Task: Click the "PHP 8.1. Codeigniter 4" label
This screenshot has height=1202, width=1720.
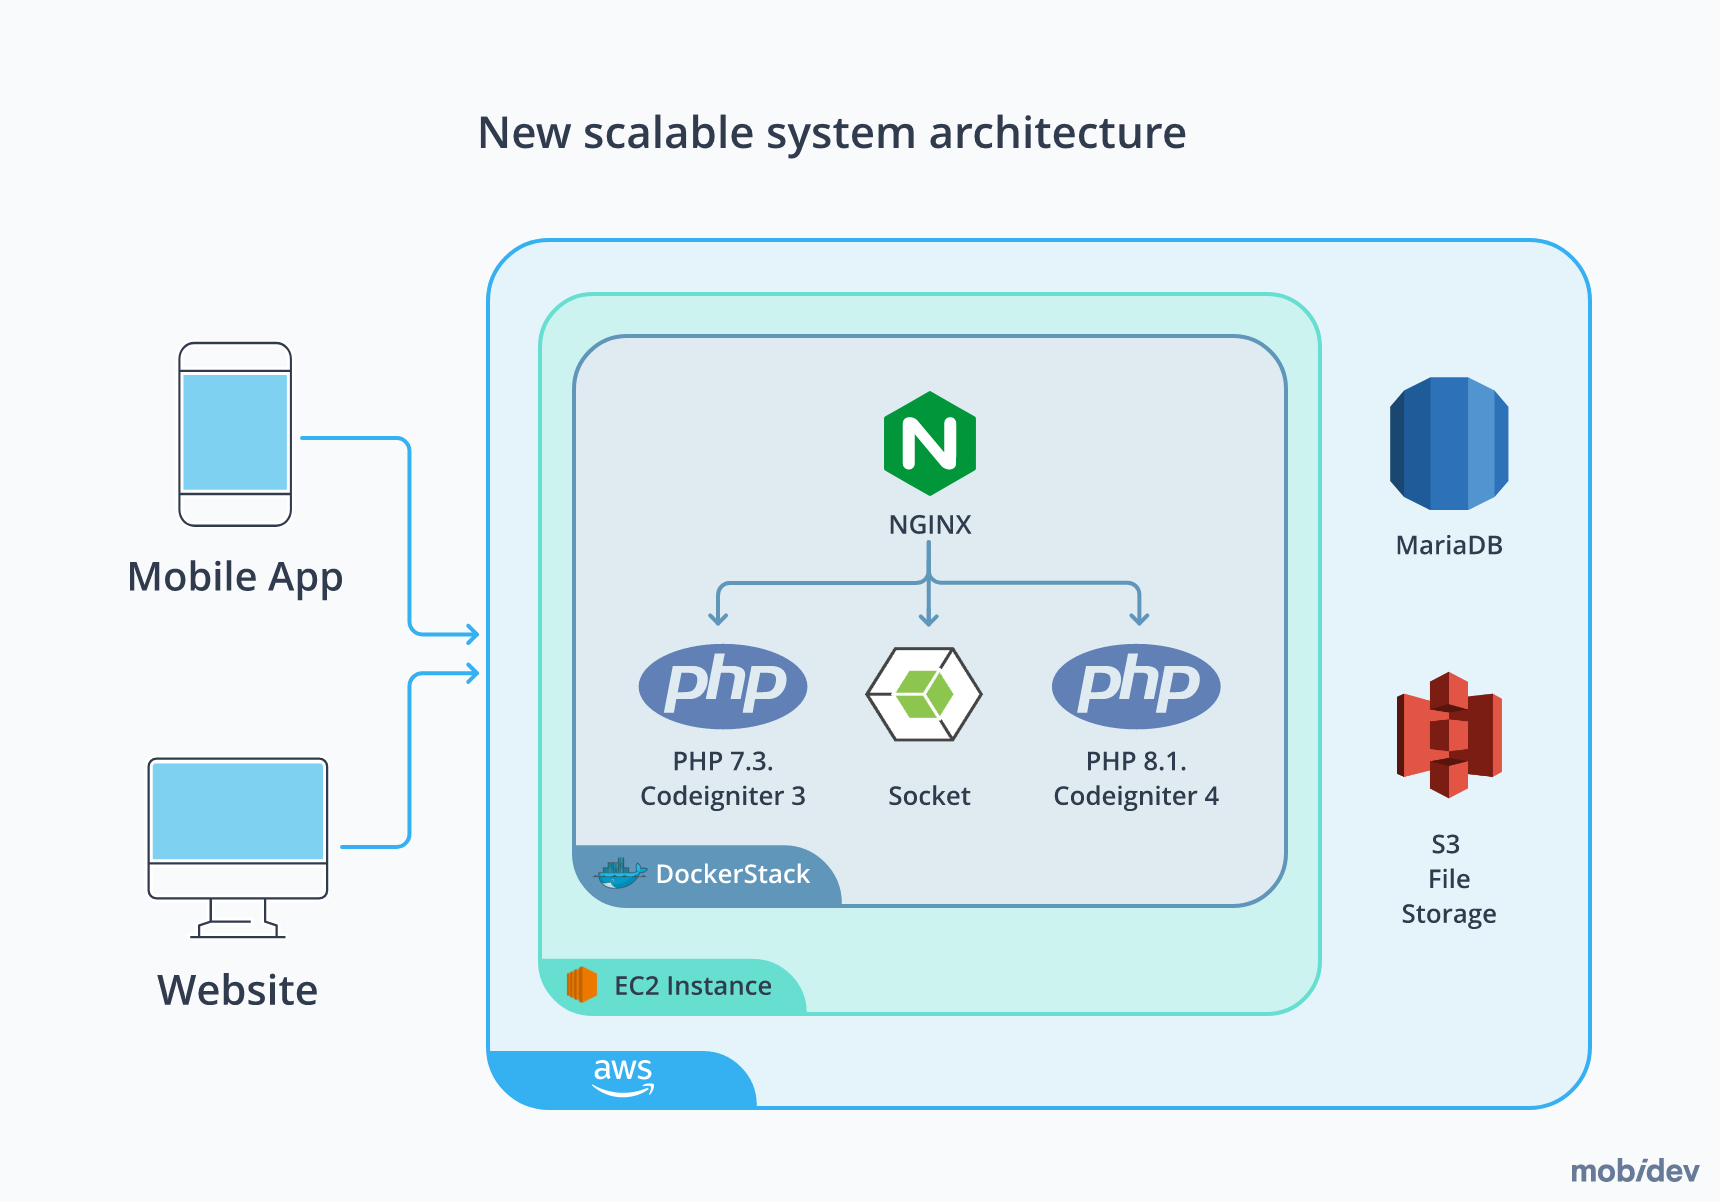Action: (1136, 779)
